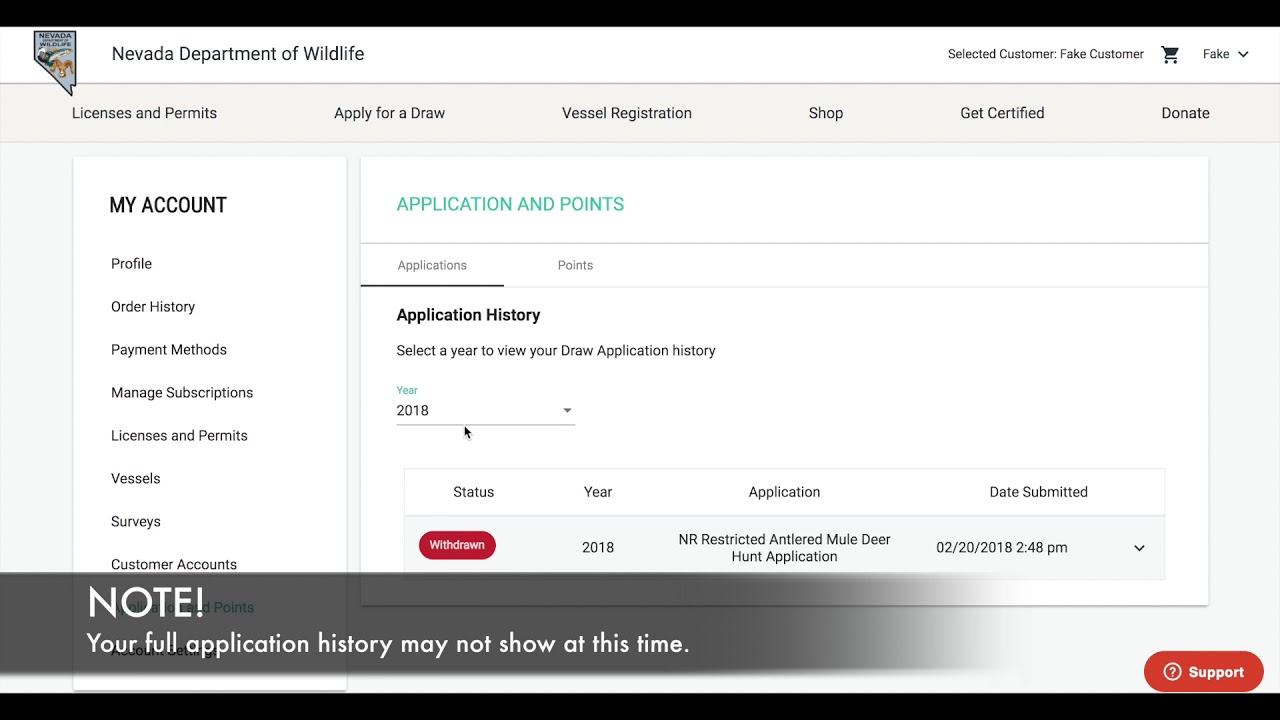
Task: Click Selected Customer: Fake Customer text
Action: (x=1046, y=54)
